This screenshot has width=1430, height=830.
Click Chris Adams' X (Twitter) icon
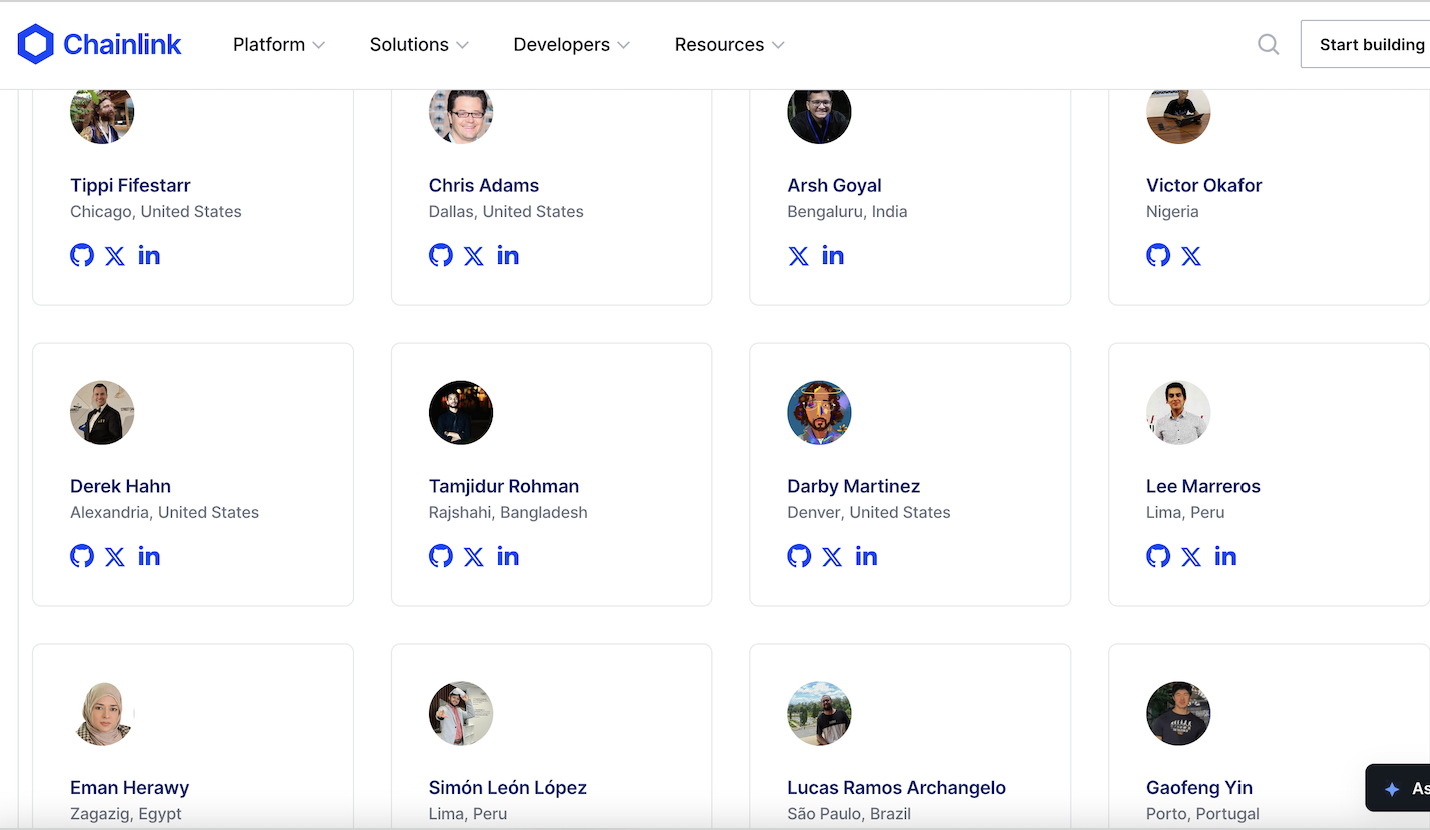pos(474,256)
